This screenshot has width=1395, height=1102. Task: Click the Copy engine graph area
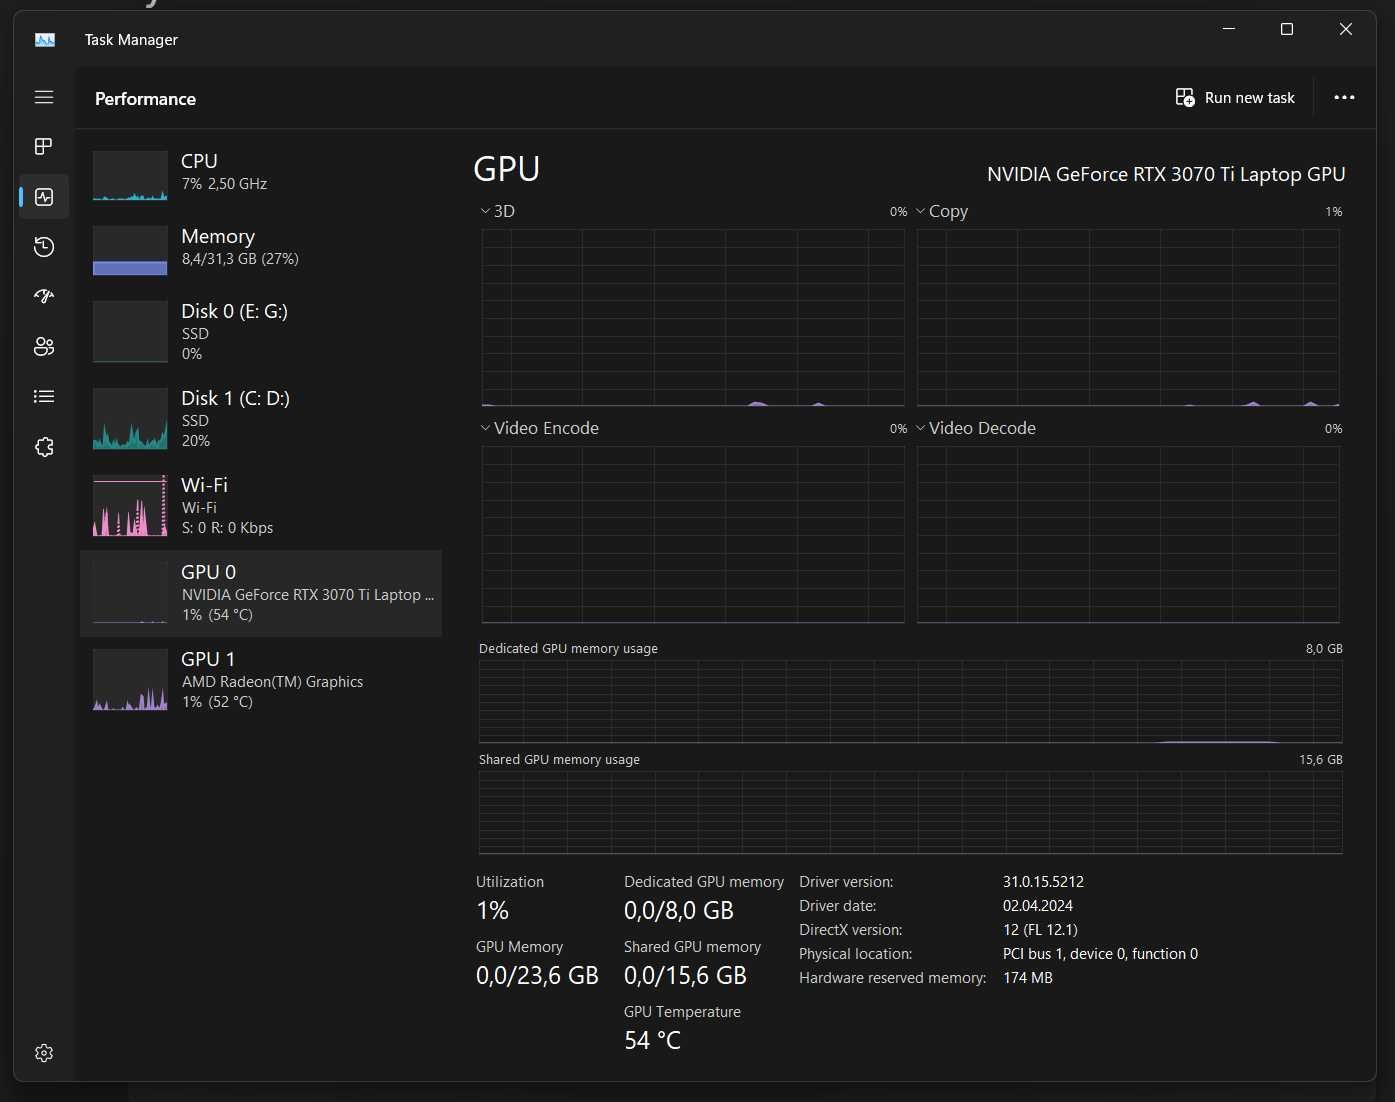point(1128,317)
